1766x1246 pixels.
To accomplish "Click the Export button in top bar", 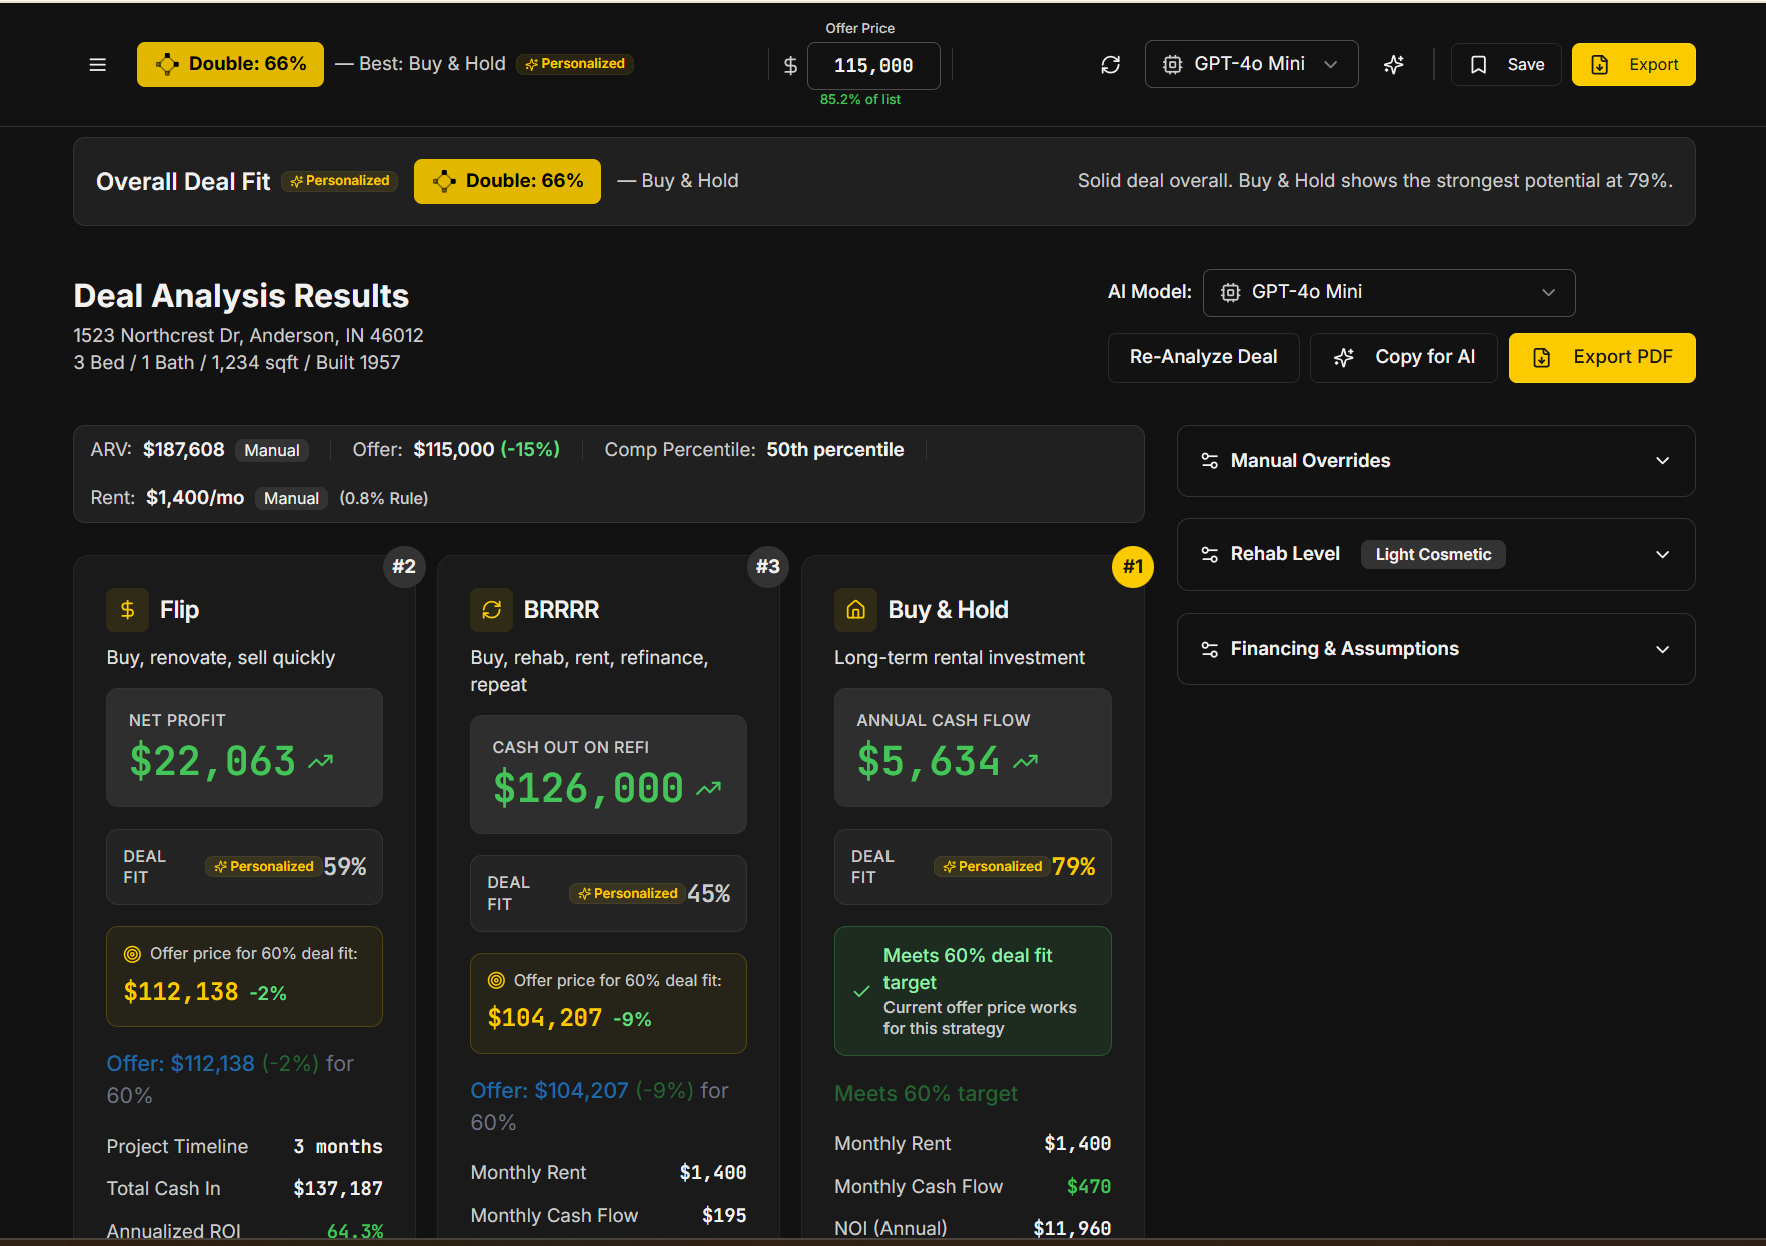I will [x=1634, y=65].
